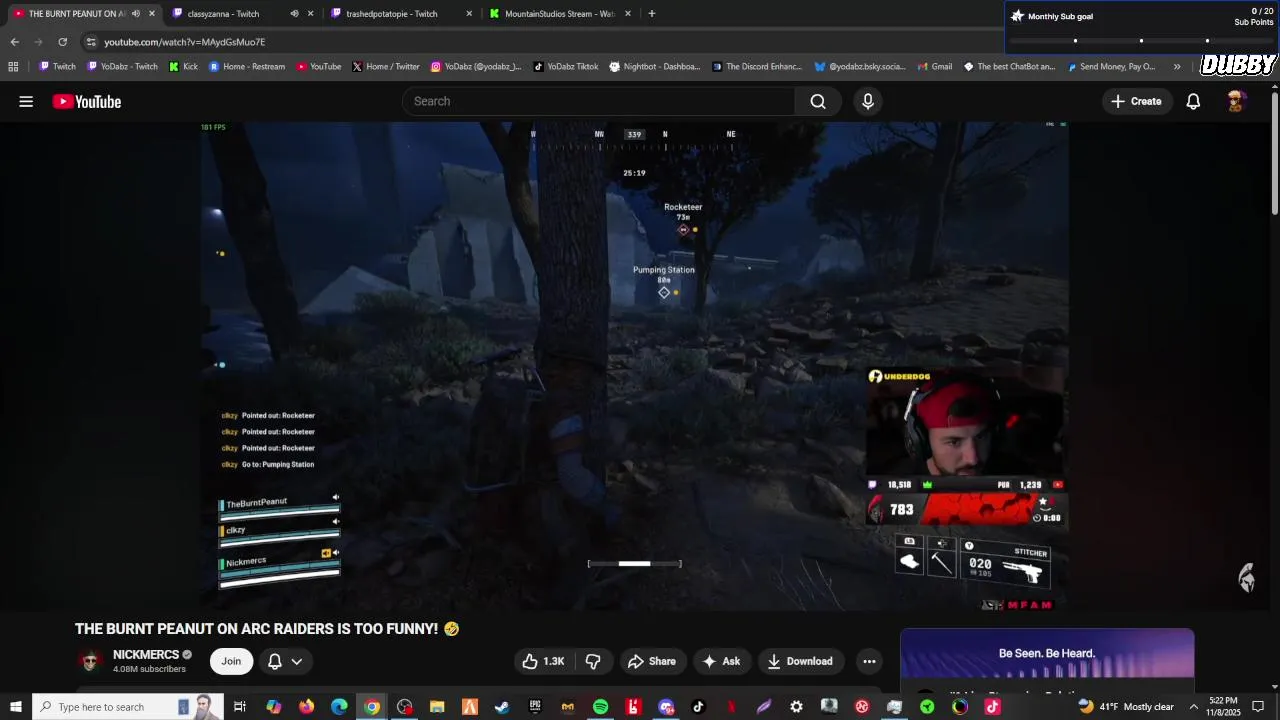This screenshot has height=720, width=1280.
Task: Focus the Chrome address bar URL
Action: 185,42
